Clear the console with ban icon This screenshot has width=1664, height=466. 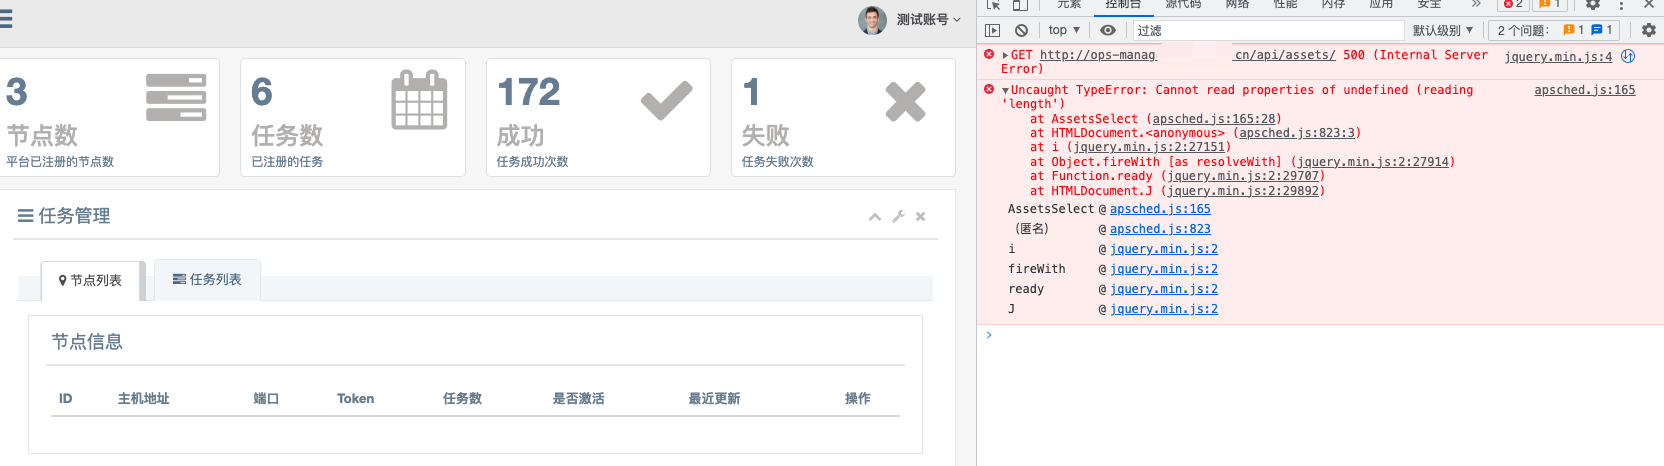point(1021,30)
